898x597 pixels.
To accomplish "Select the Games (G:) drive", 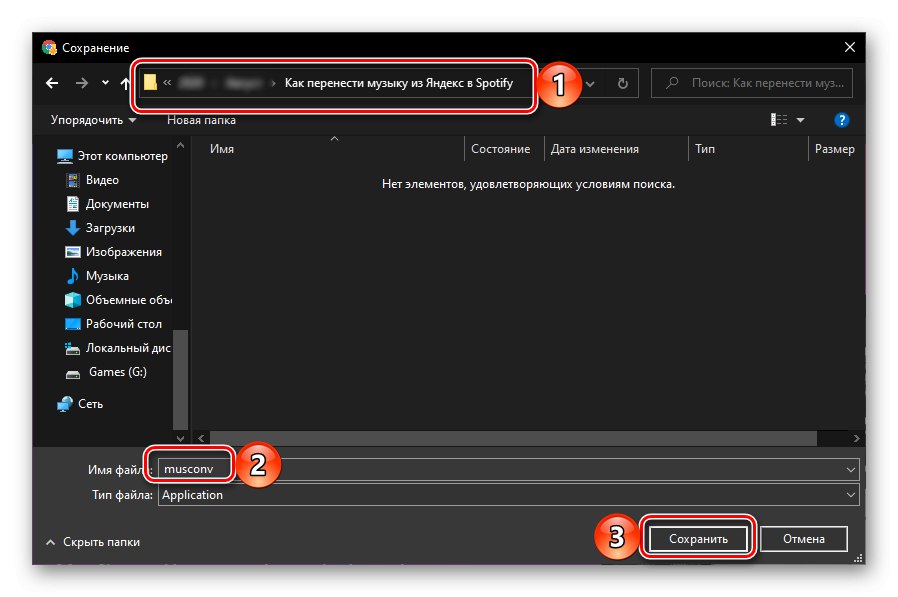I will point(97,372).
